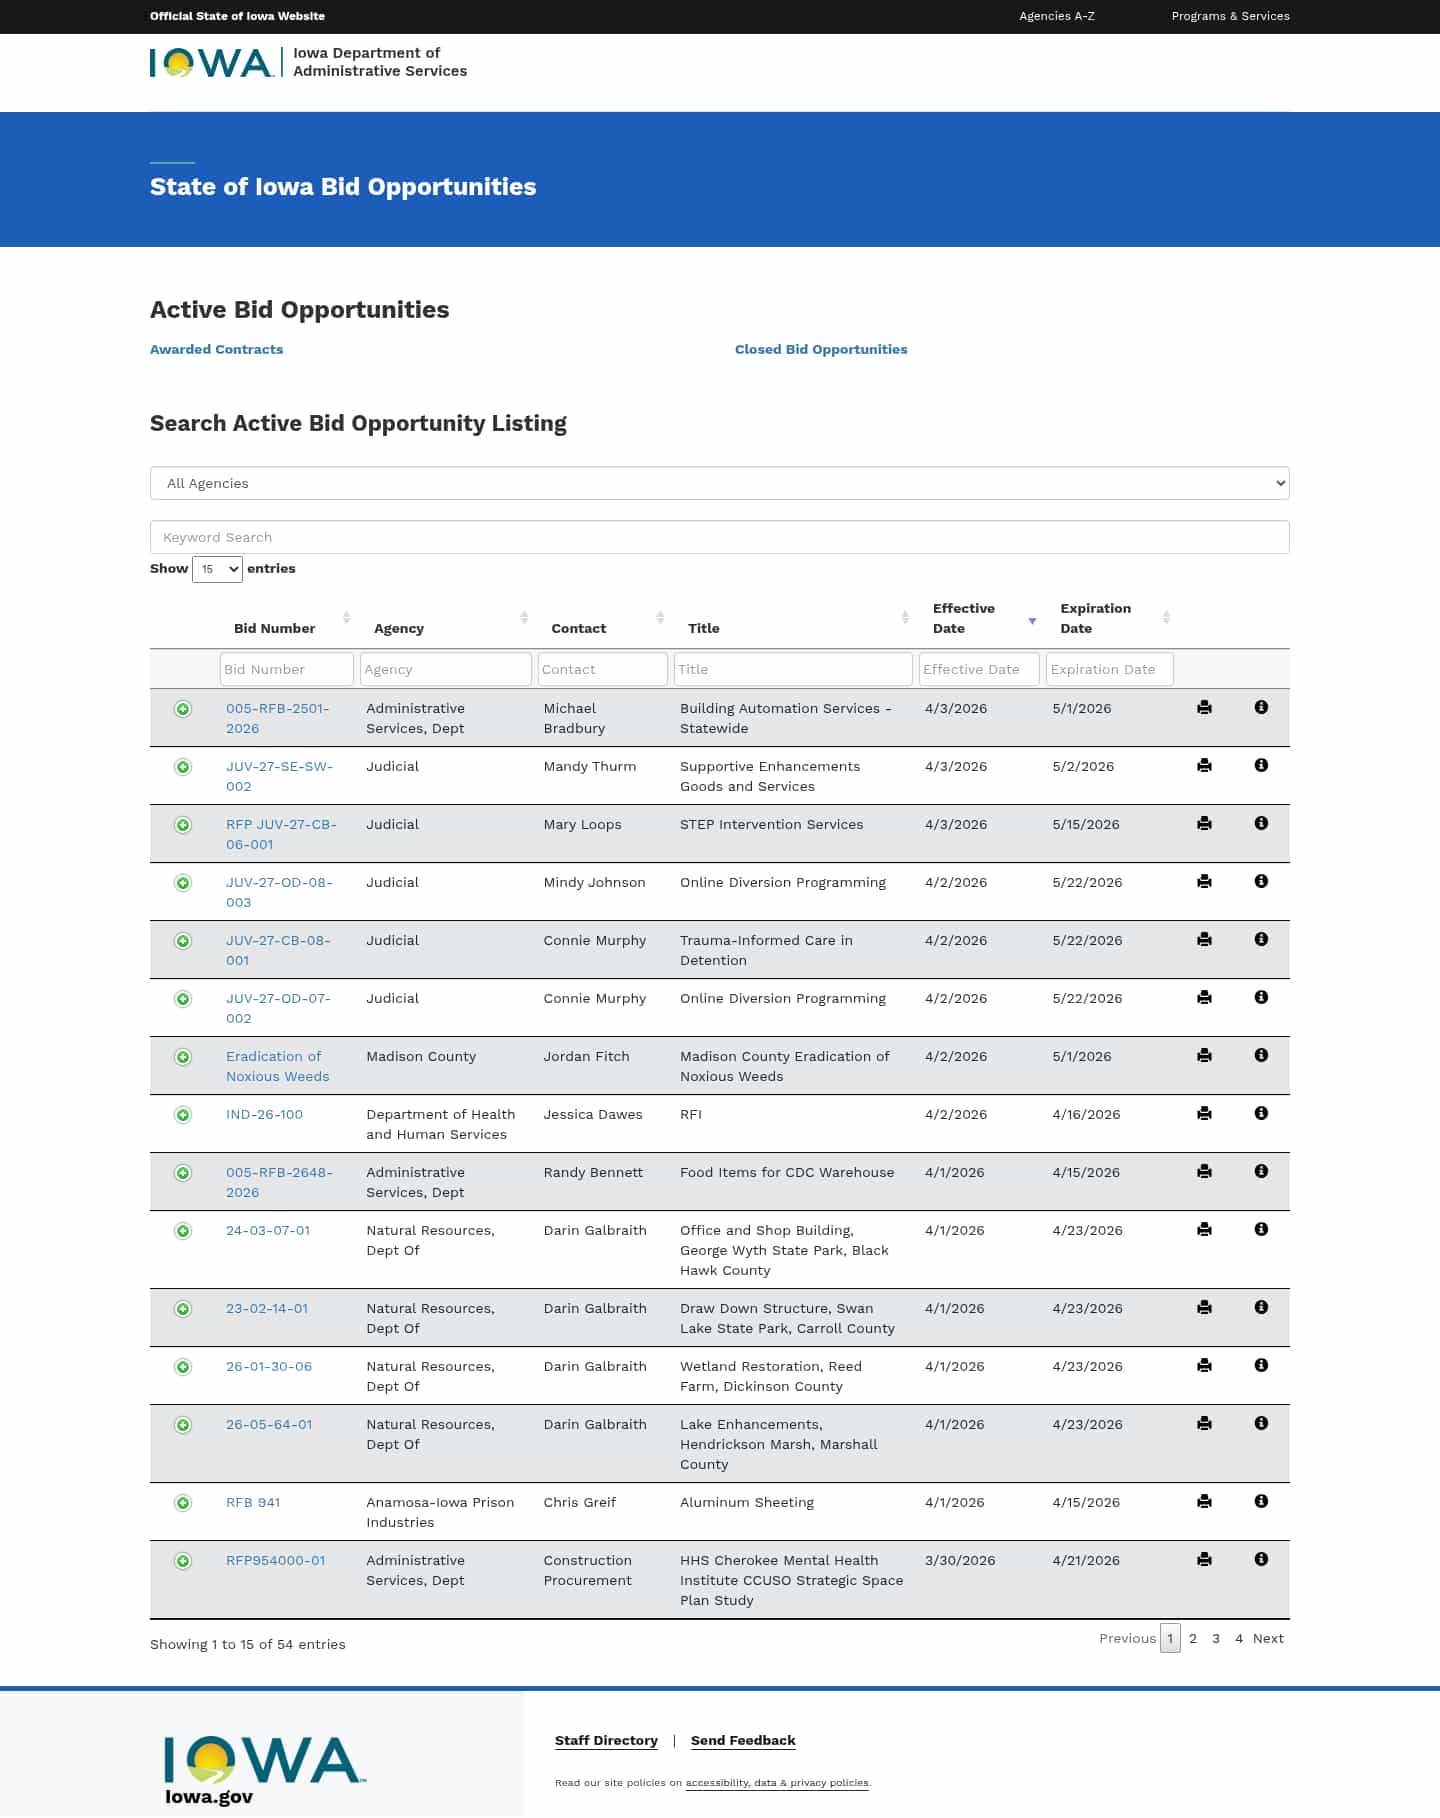
Task: Print the RFP954000-01 bid details
Action: click(1204, 1559)
